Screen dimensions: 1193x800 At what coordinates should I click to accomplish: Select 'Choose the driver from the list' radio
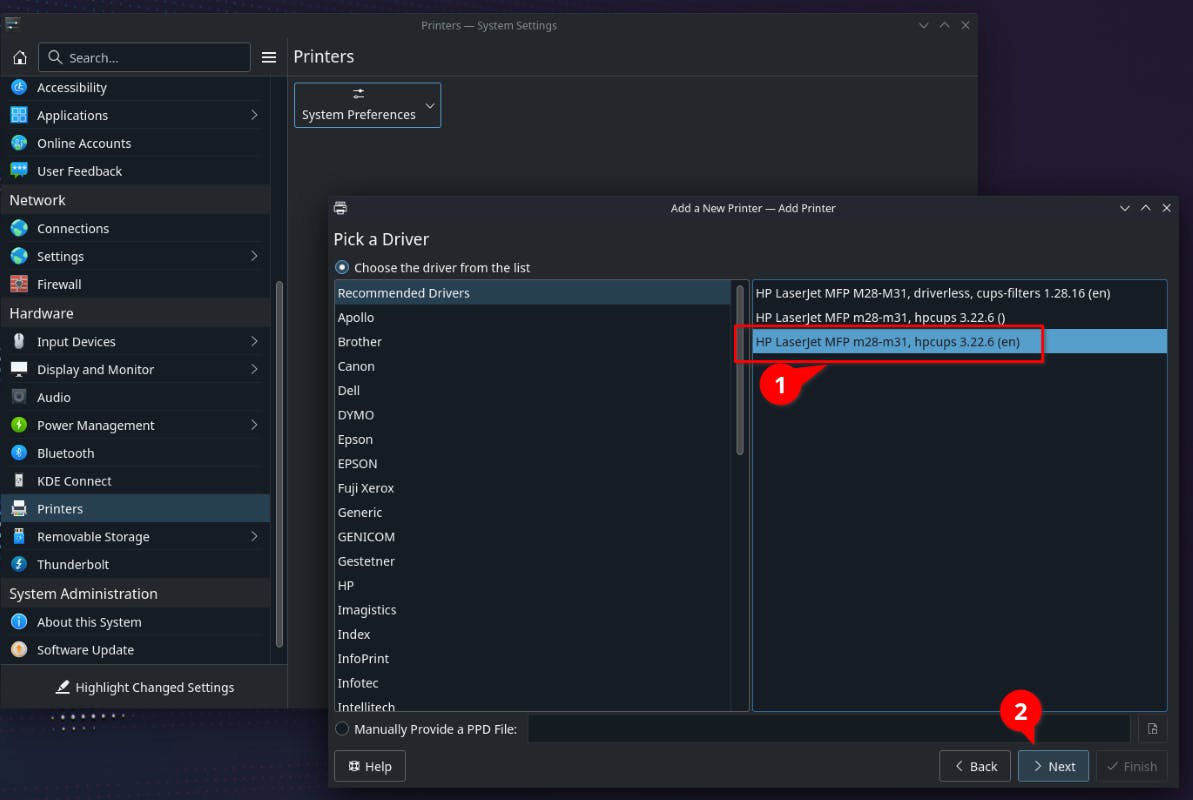click(342, 267)
